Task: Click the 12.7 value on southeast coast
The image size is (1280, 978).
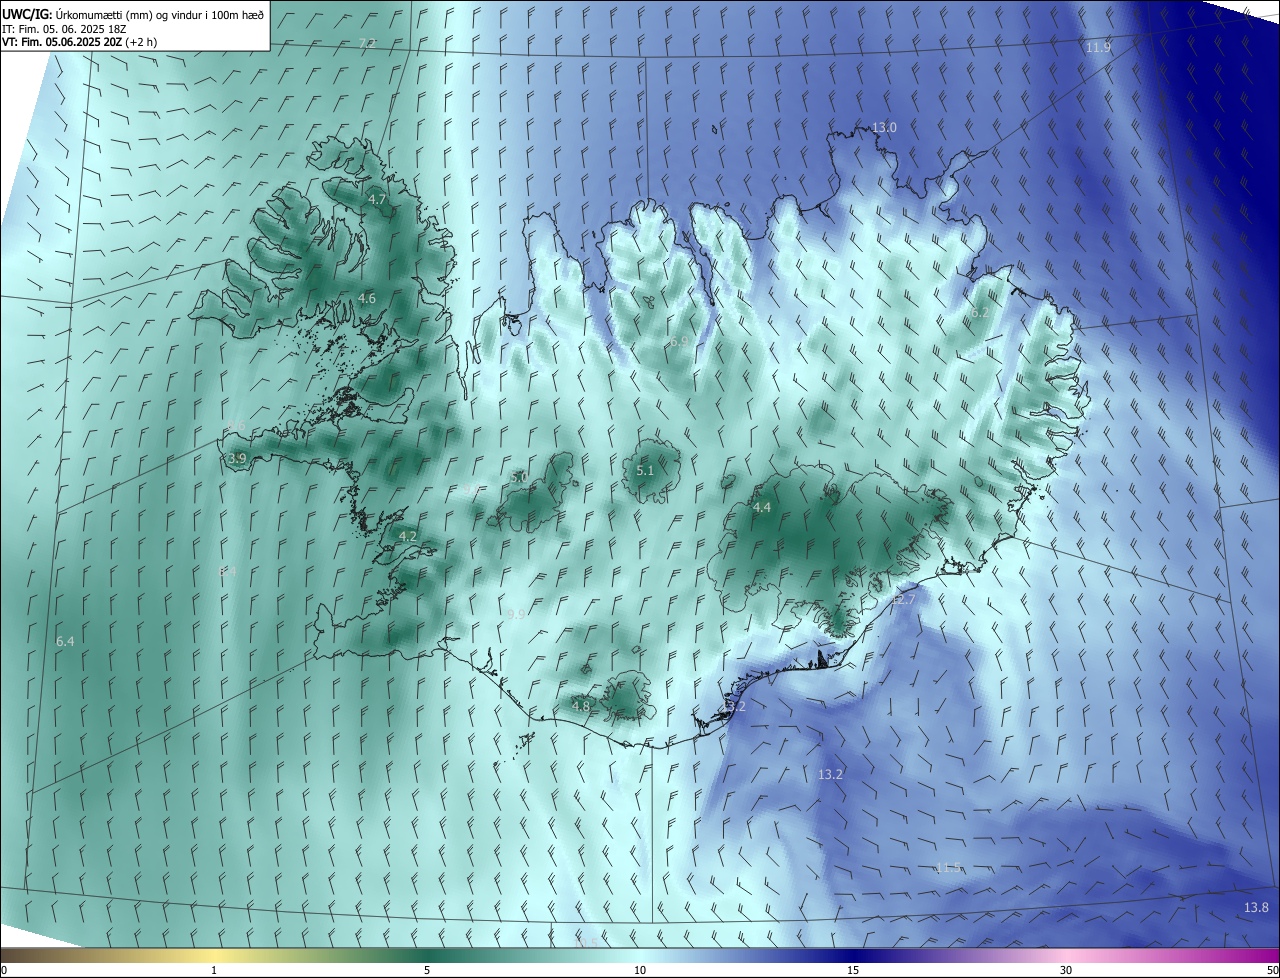Action: click(903, 599)
